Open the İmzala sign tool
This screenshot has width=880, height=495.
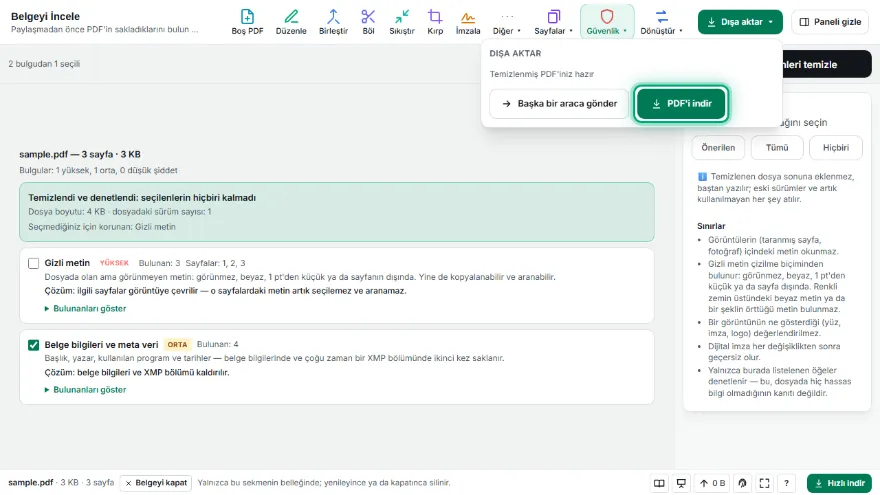tap(468, 22)
